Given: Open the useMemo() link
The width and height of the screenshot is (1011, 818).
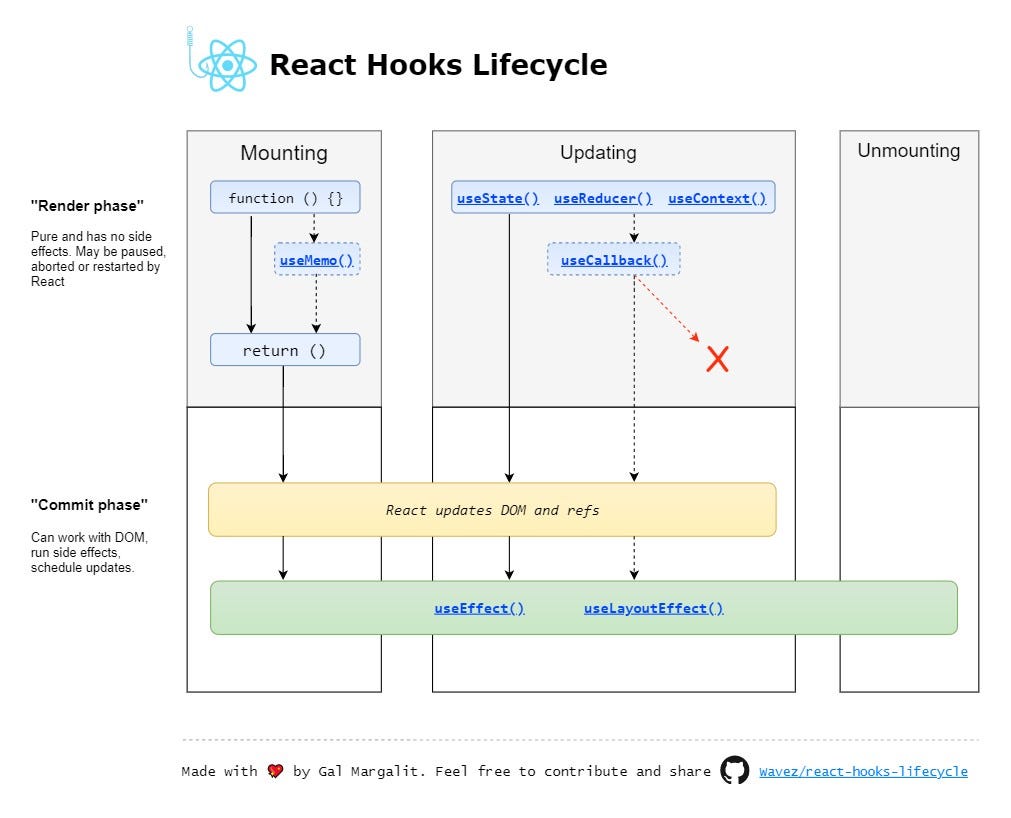Looking at the screenshot, I should [x=317, y=260].
